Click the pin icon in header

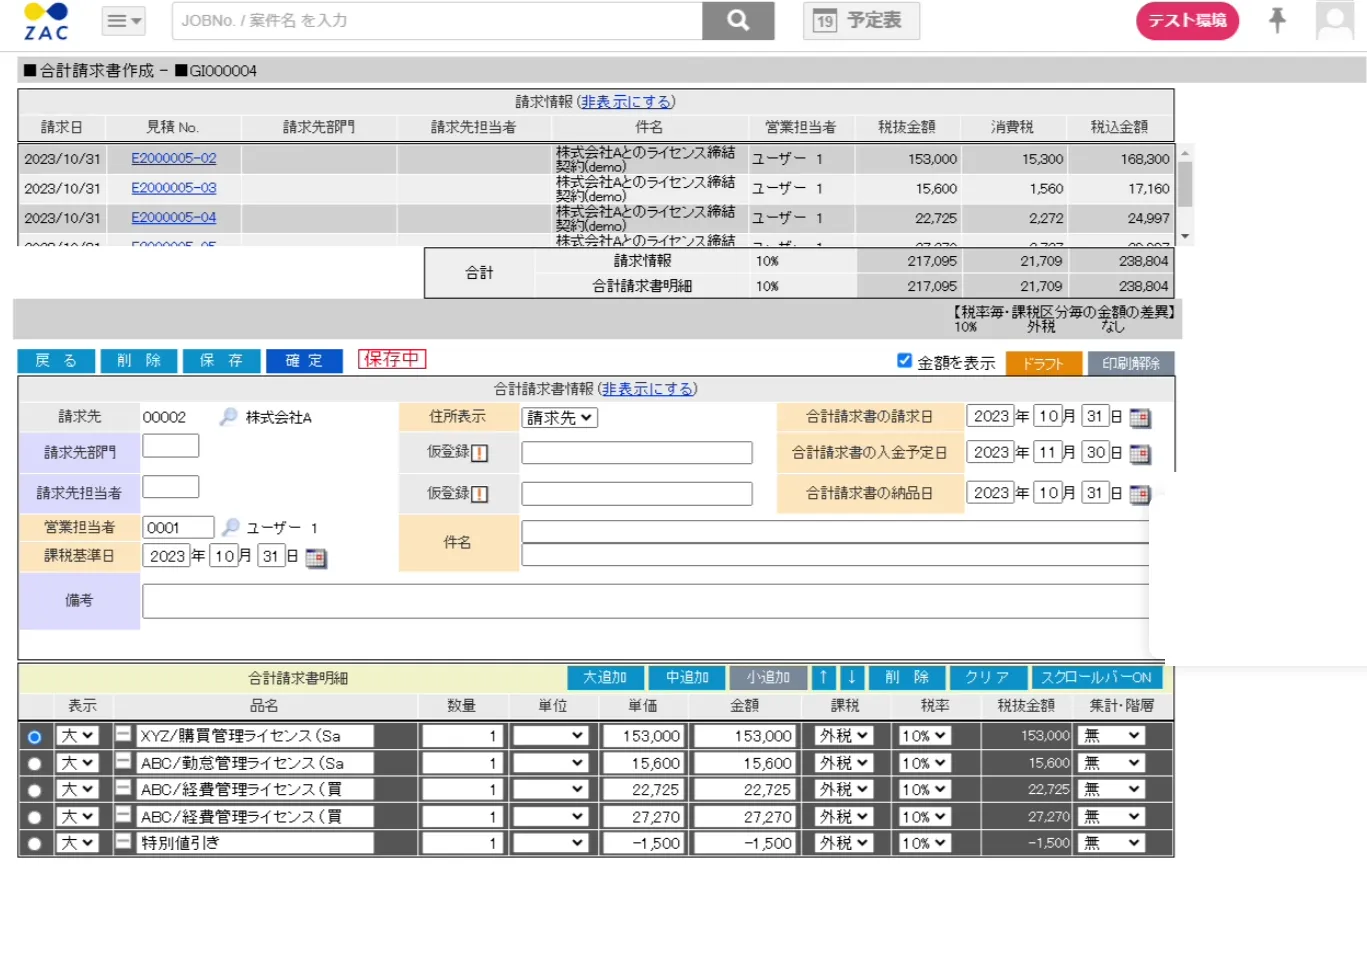(x=1277, y=20)
